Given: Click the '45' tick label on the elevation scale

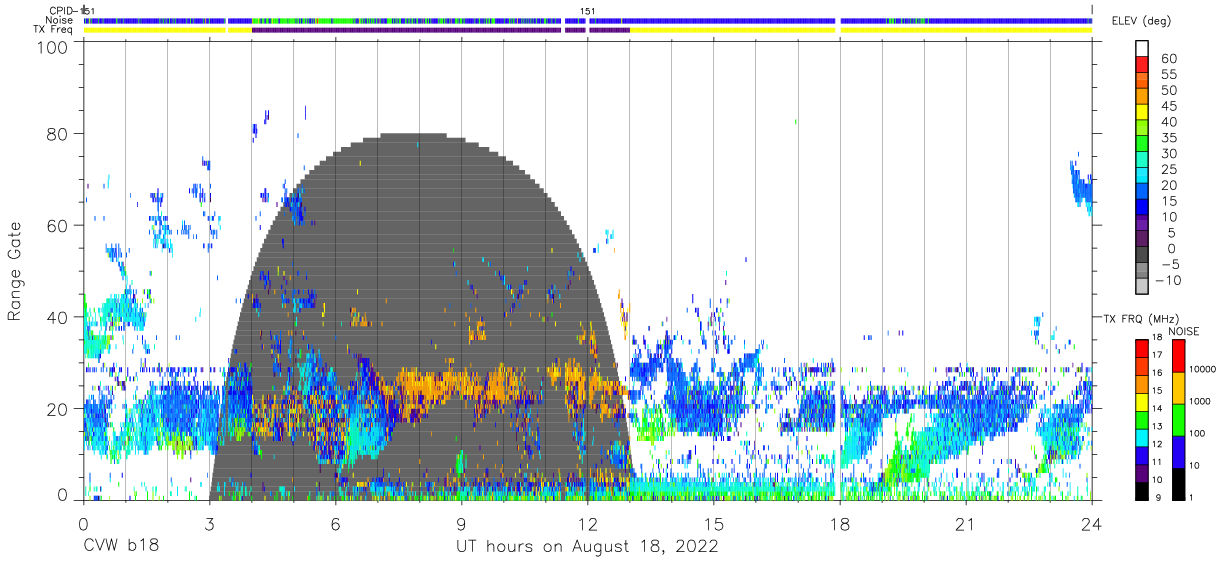Looking at the screenshot, I should point(1169,105).
